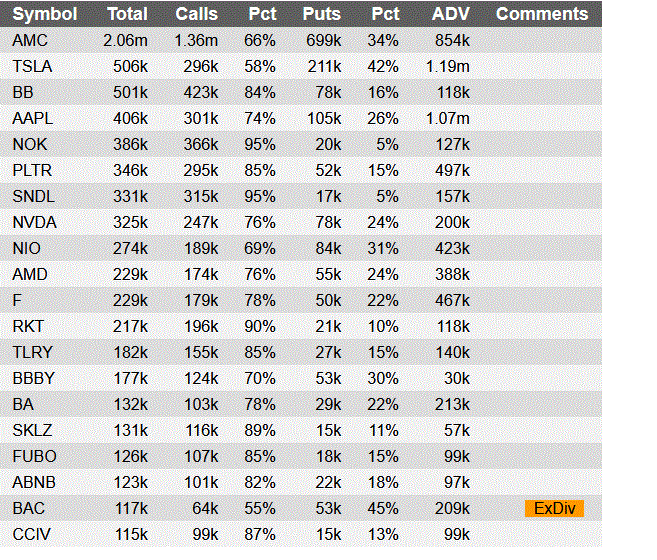
Task: Click the Calls column header
Action: click(x=197, y=14)
